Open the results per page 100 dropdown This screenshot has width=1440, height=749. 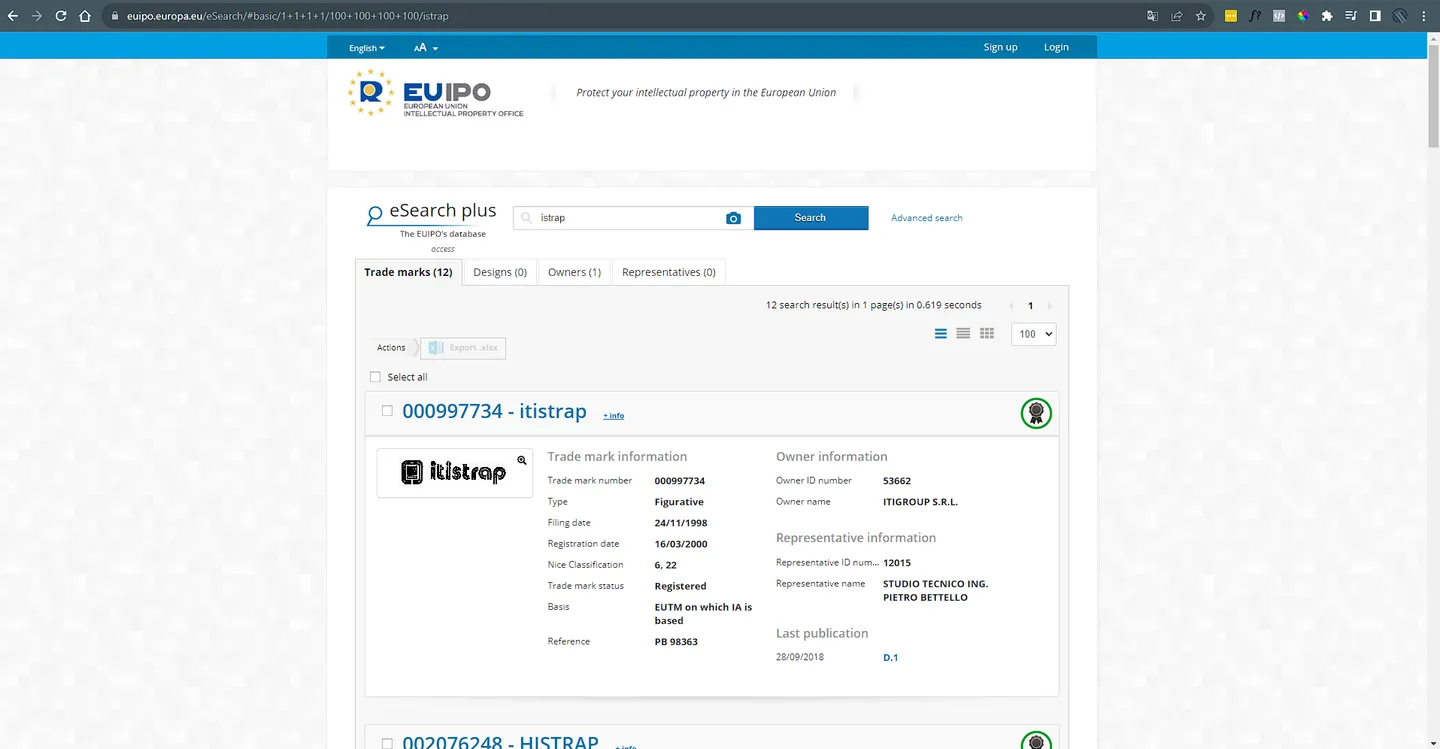[x=1034, y=334]
